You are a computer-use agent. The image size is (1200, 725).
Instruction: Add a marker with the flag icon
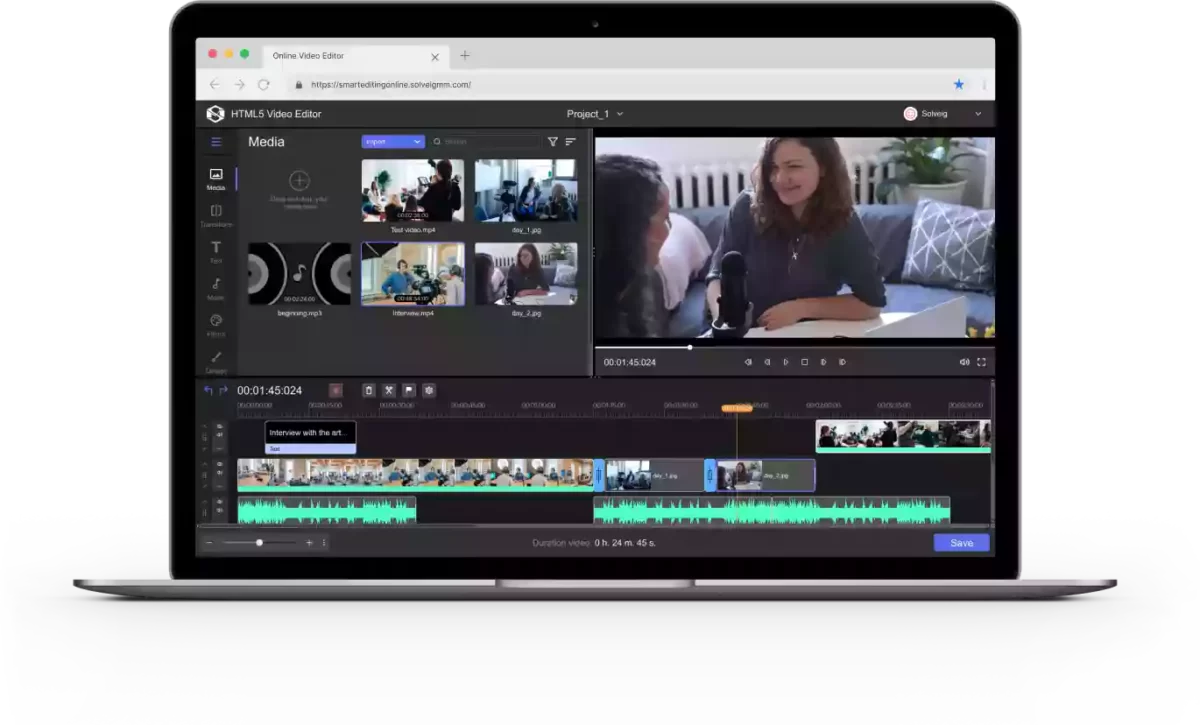click(x=408, y=390)
